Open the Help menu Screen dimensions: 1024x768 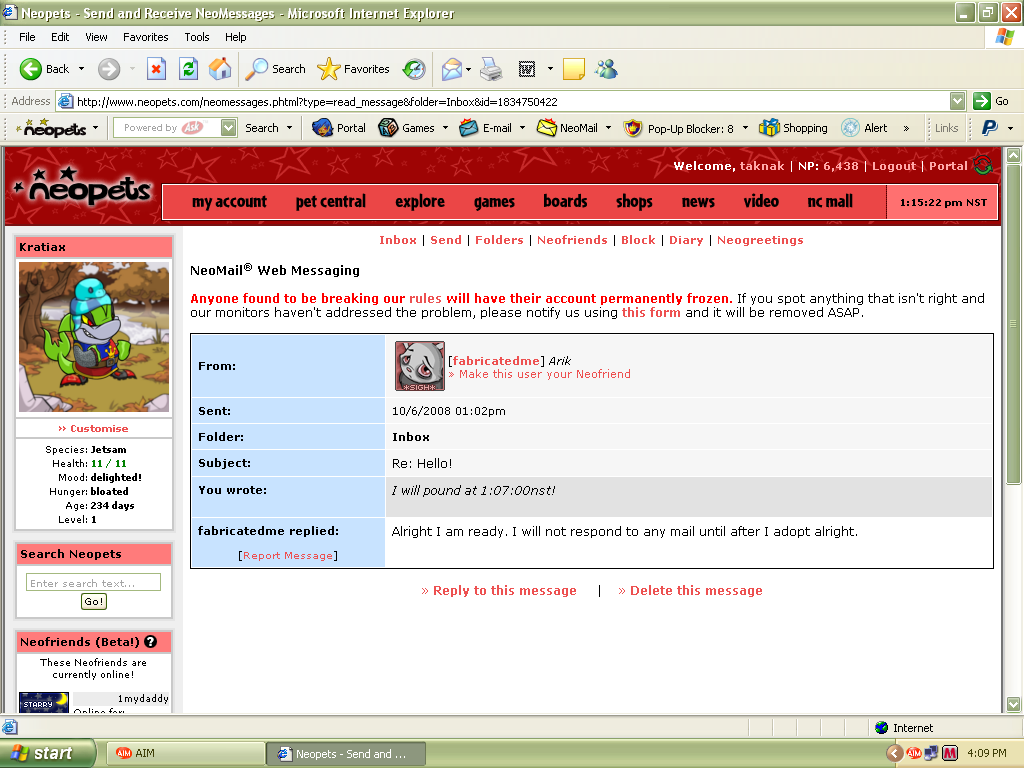click(x=236, y=37)
